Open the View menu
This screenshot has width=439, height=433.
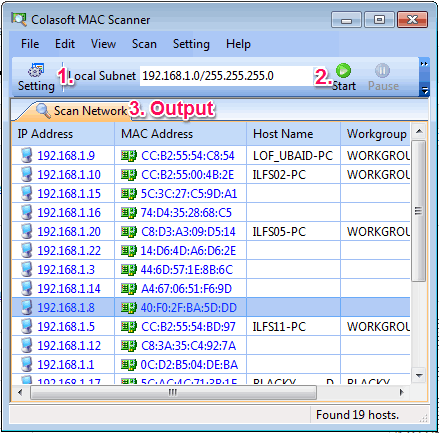coord(103,44)
